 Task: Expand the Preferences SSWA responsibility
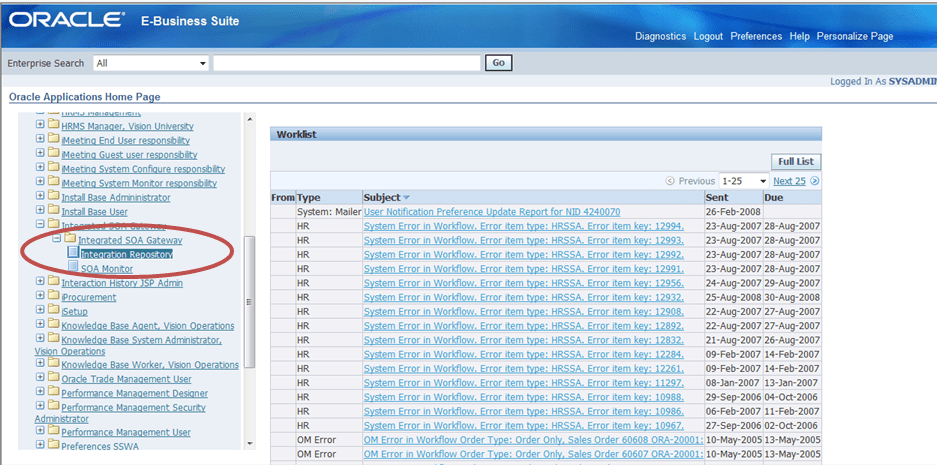pos(40,445)
